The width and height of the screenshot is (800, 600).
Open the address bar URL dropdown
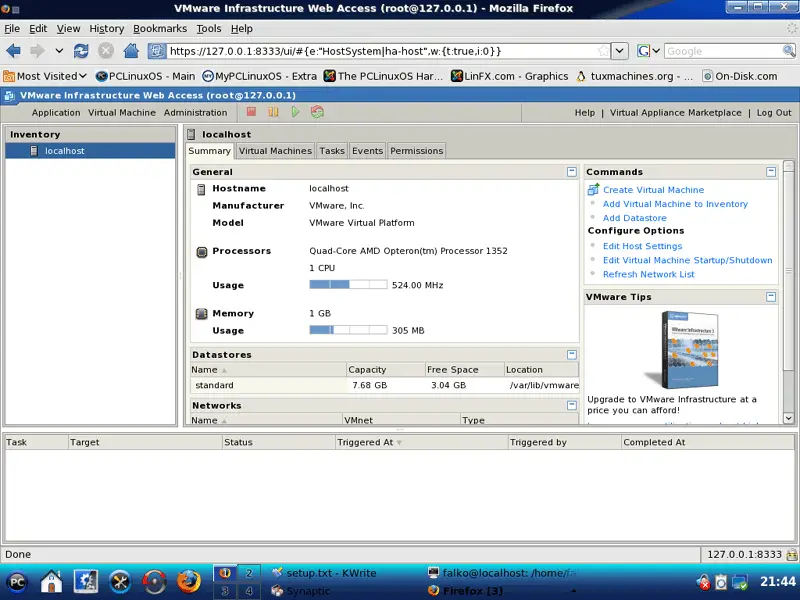(x=619, y=51)
